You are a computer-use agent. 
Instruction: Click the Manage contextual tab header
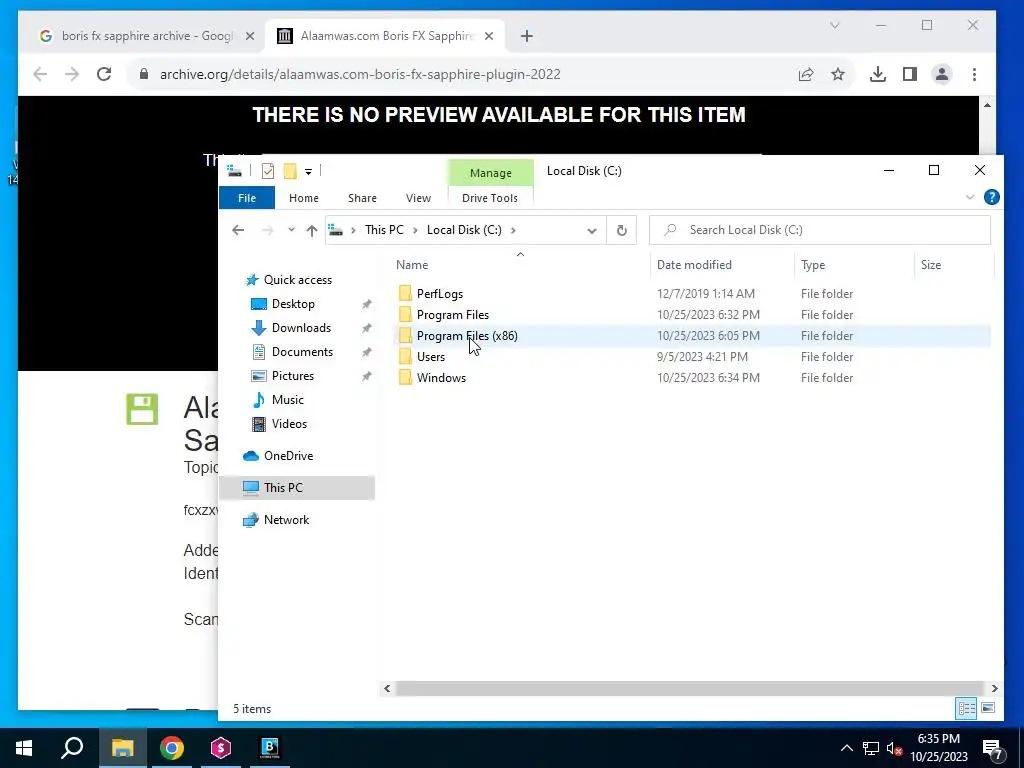click(x=490, y=173)
